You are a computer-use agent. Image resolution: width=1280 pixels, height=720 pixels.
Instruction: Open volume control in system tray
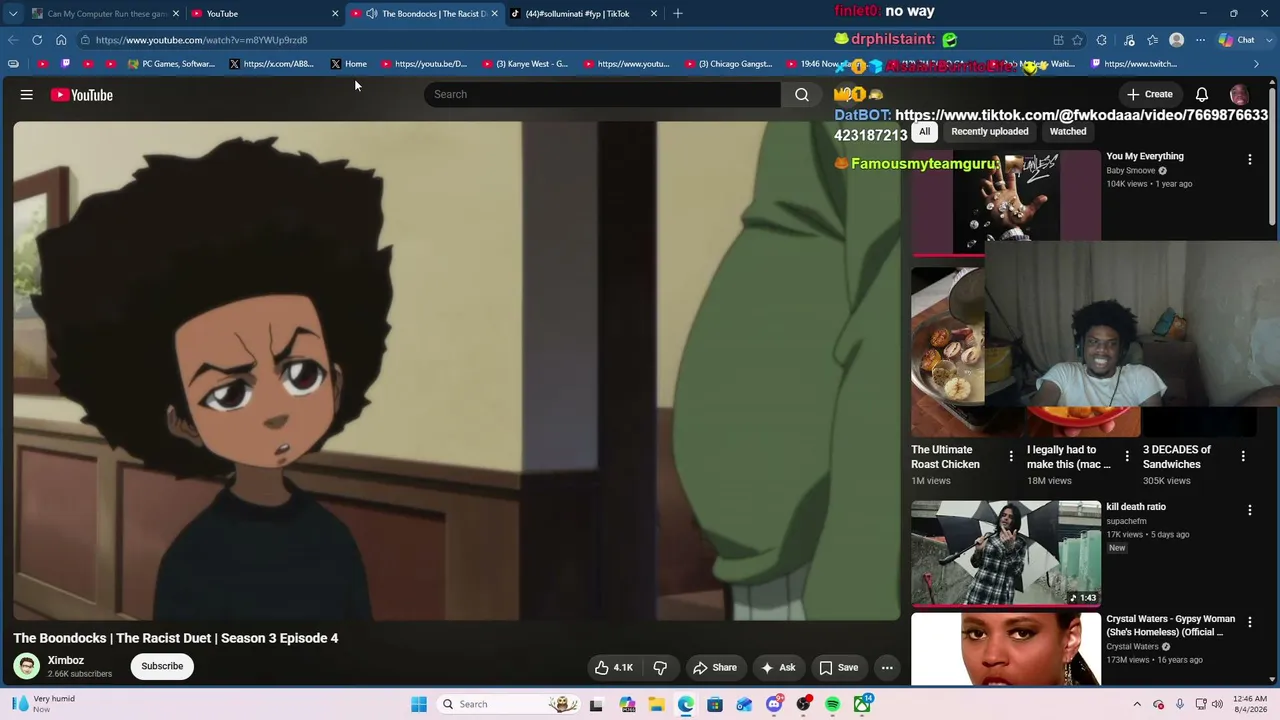[1218, 704]
